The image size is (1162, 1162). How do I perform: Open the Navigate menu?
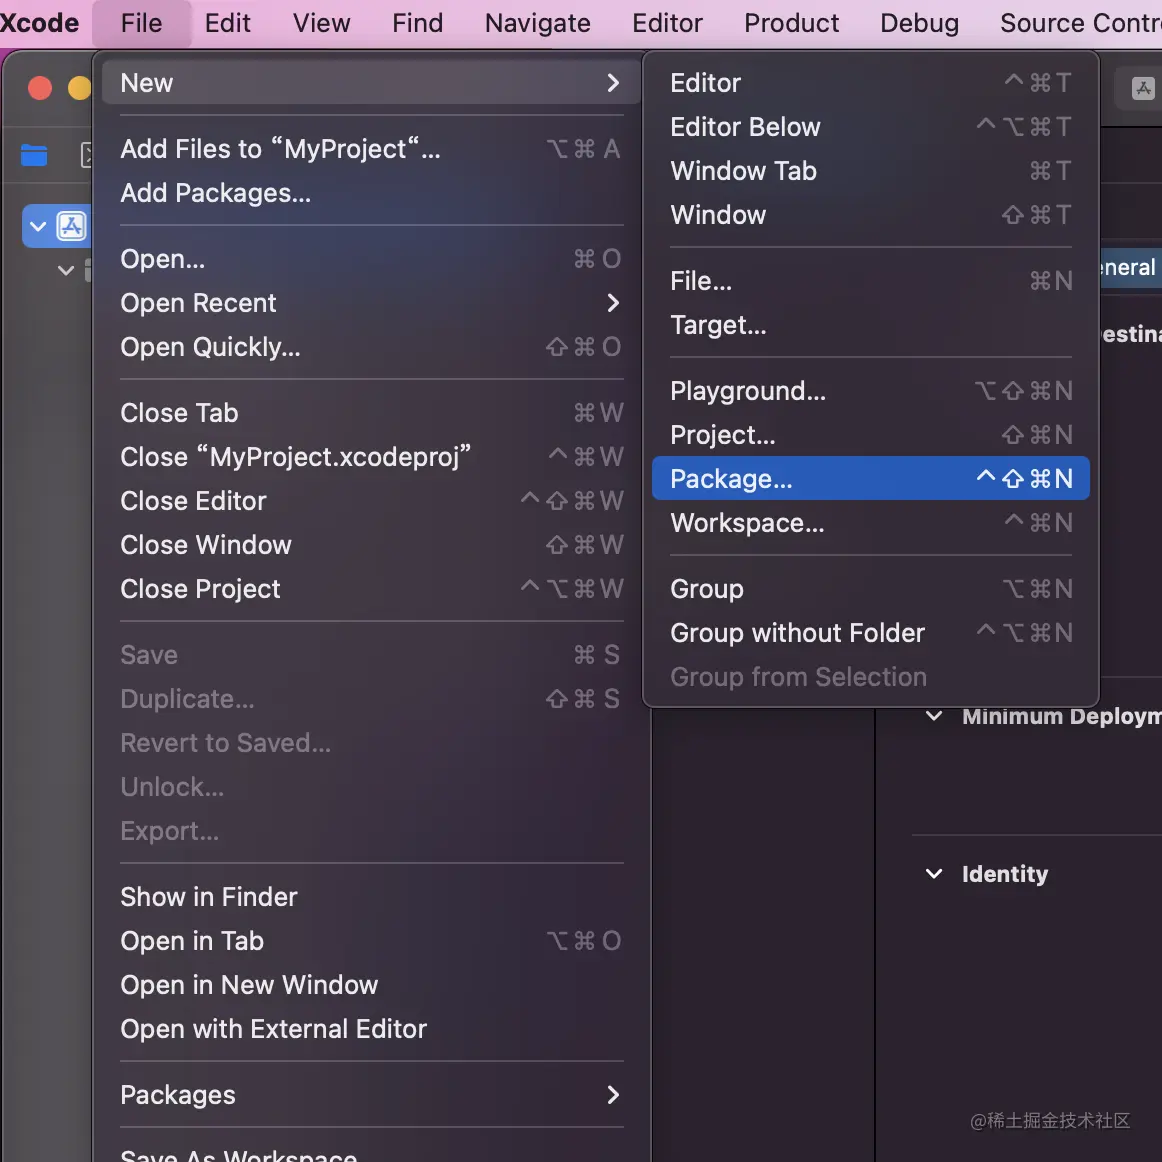[537, 23]
